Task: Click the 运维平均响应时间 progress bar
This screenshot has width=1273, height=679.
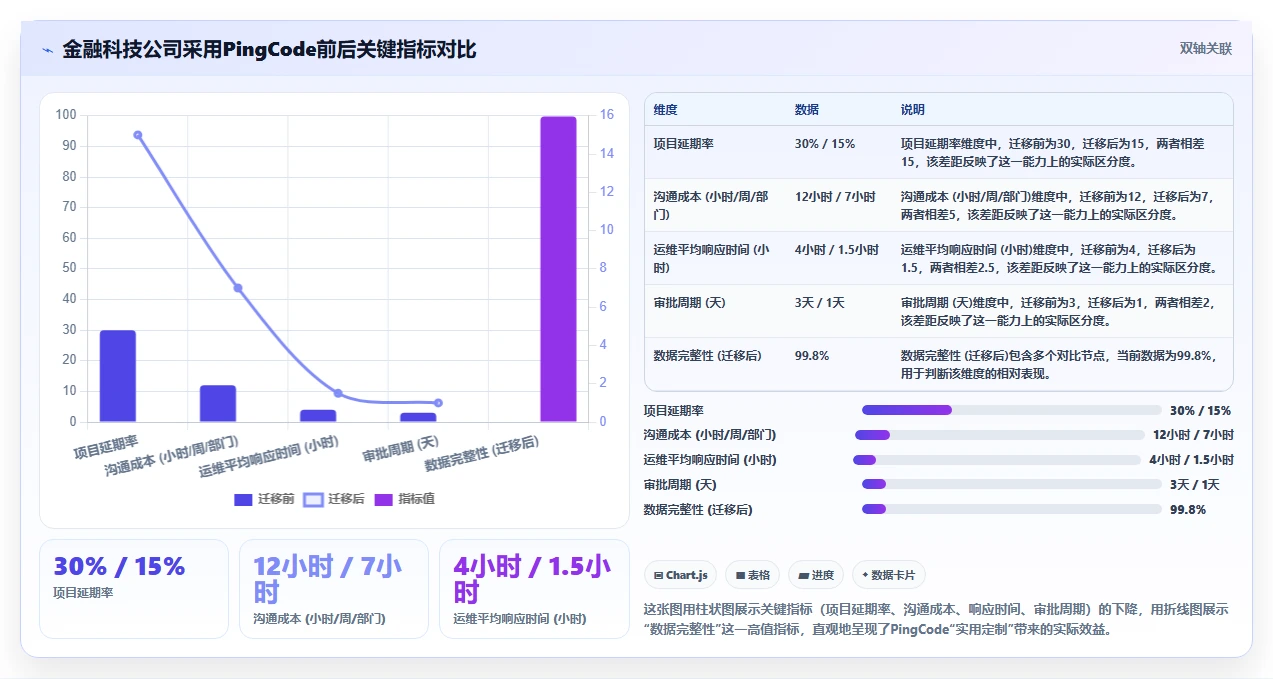Action: (x=997, y=460)
